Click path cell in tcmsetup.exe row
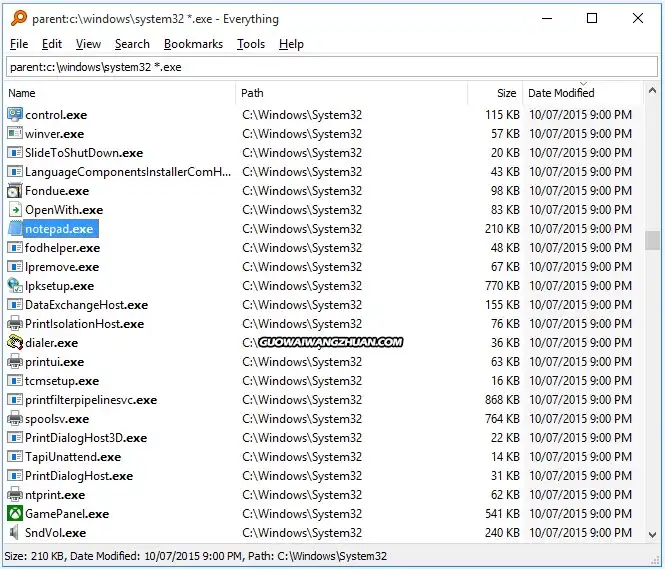 (302, 381)
